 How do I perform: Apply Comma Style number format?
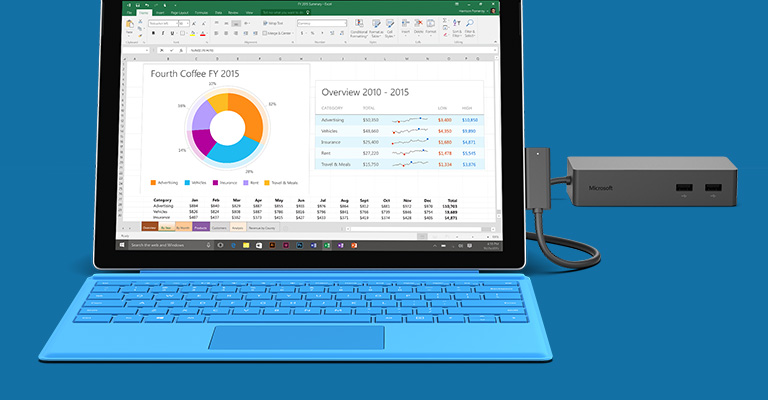[x=322, y=33]
